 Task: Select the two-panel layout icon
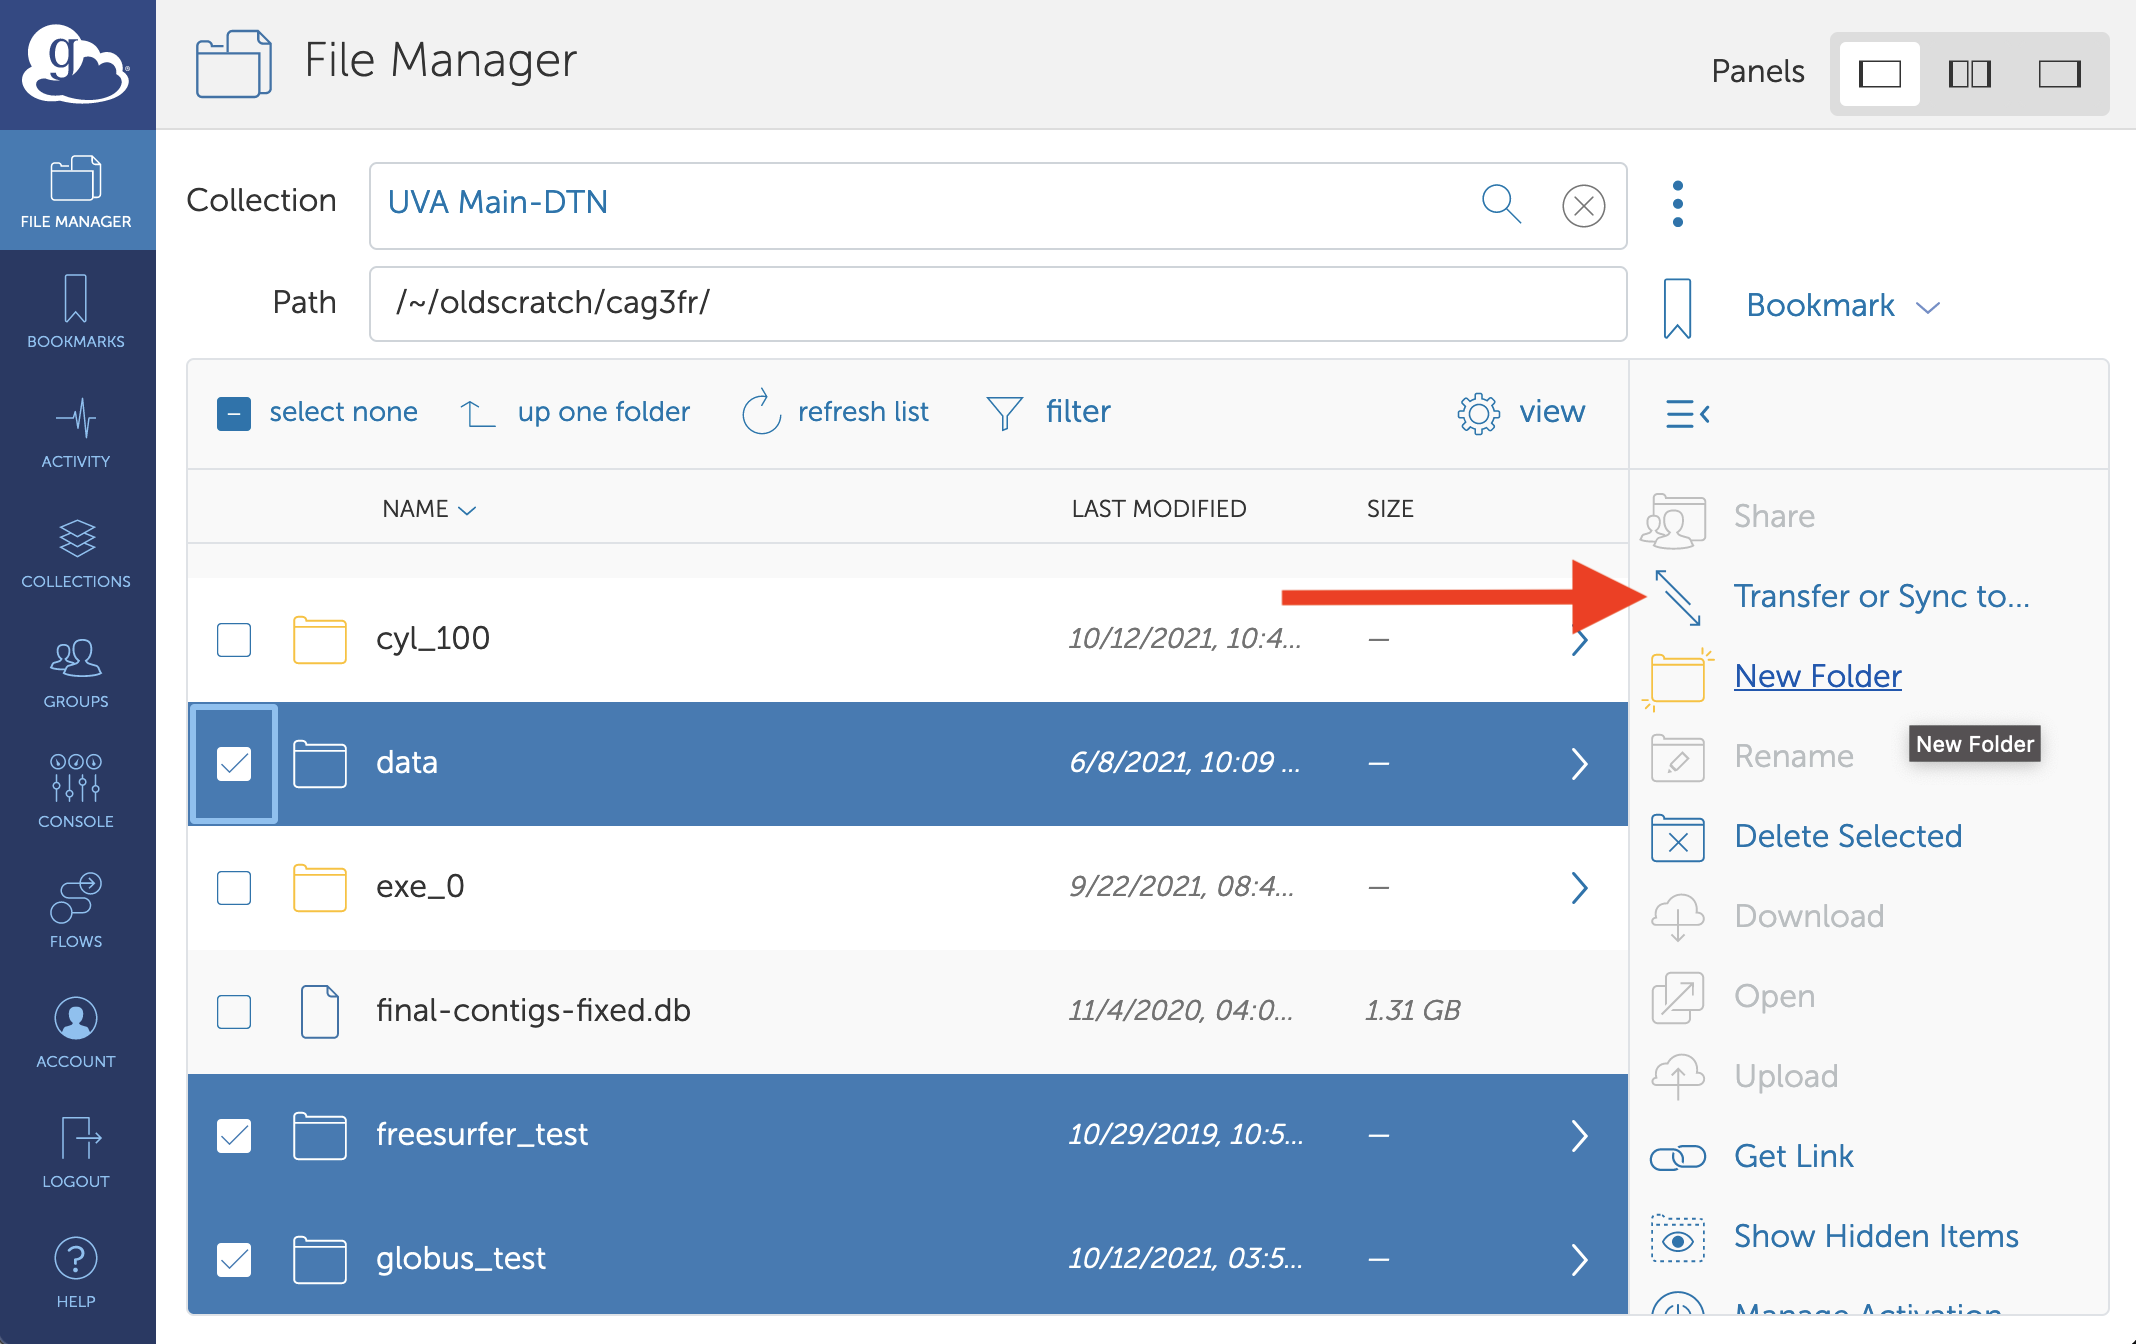1969,74
